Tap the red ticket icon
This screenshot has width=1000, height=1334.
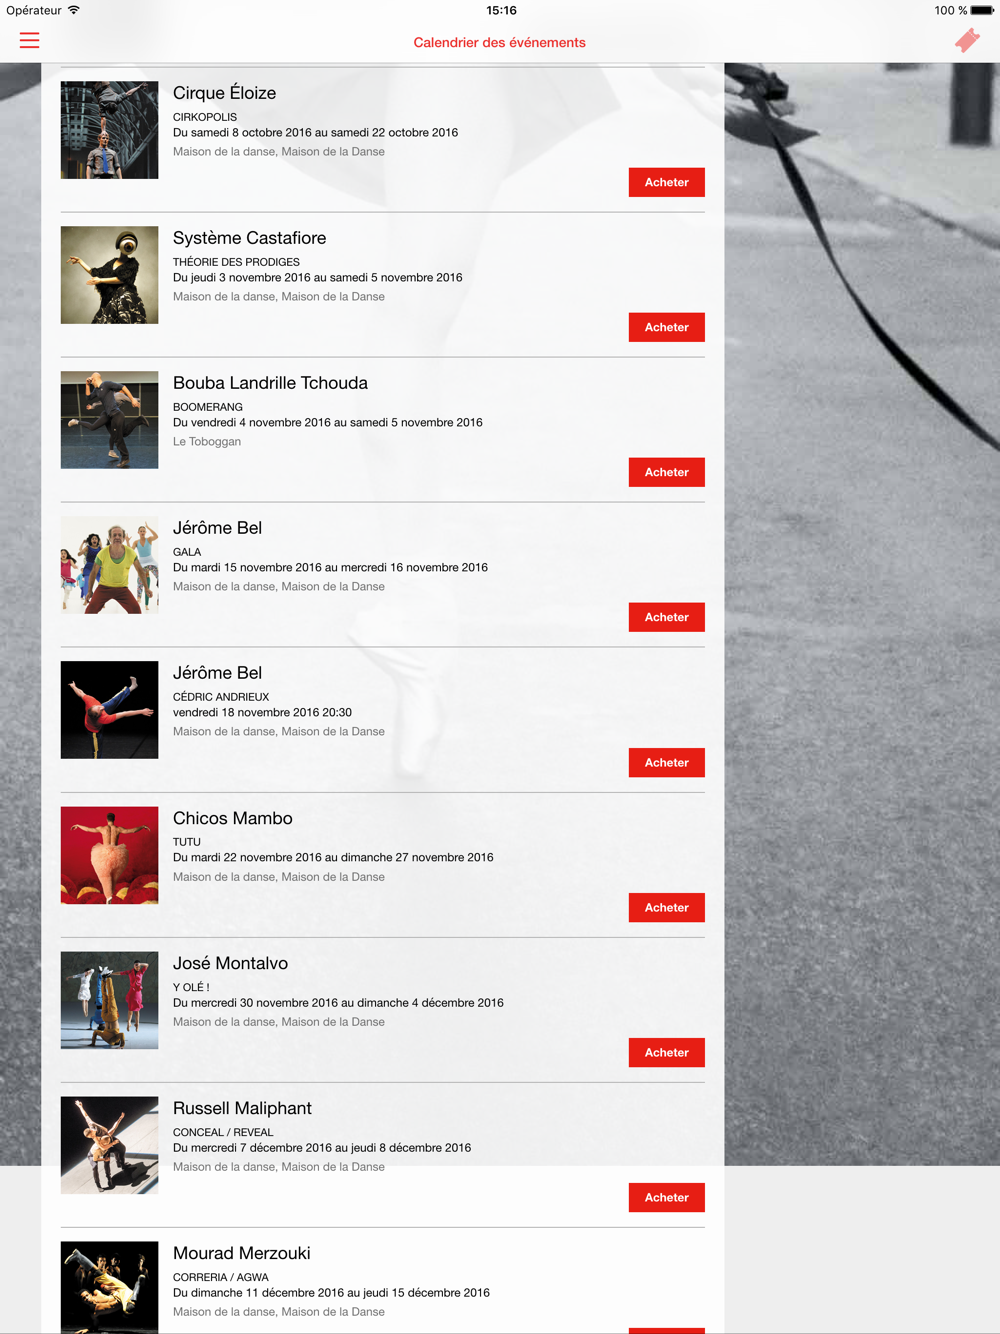point(967,40)
